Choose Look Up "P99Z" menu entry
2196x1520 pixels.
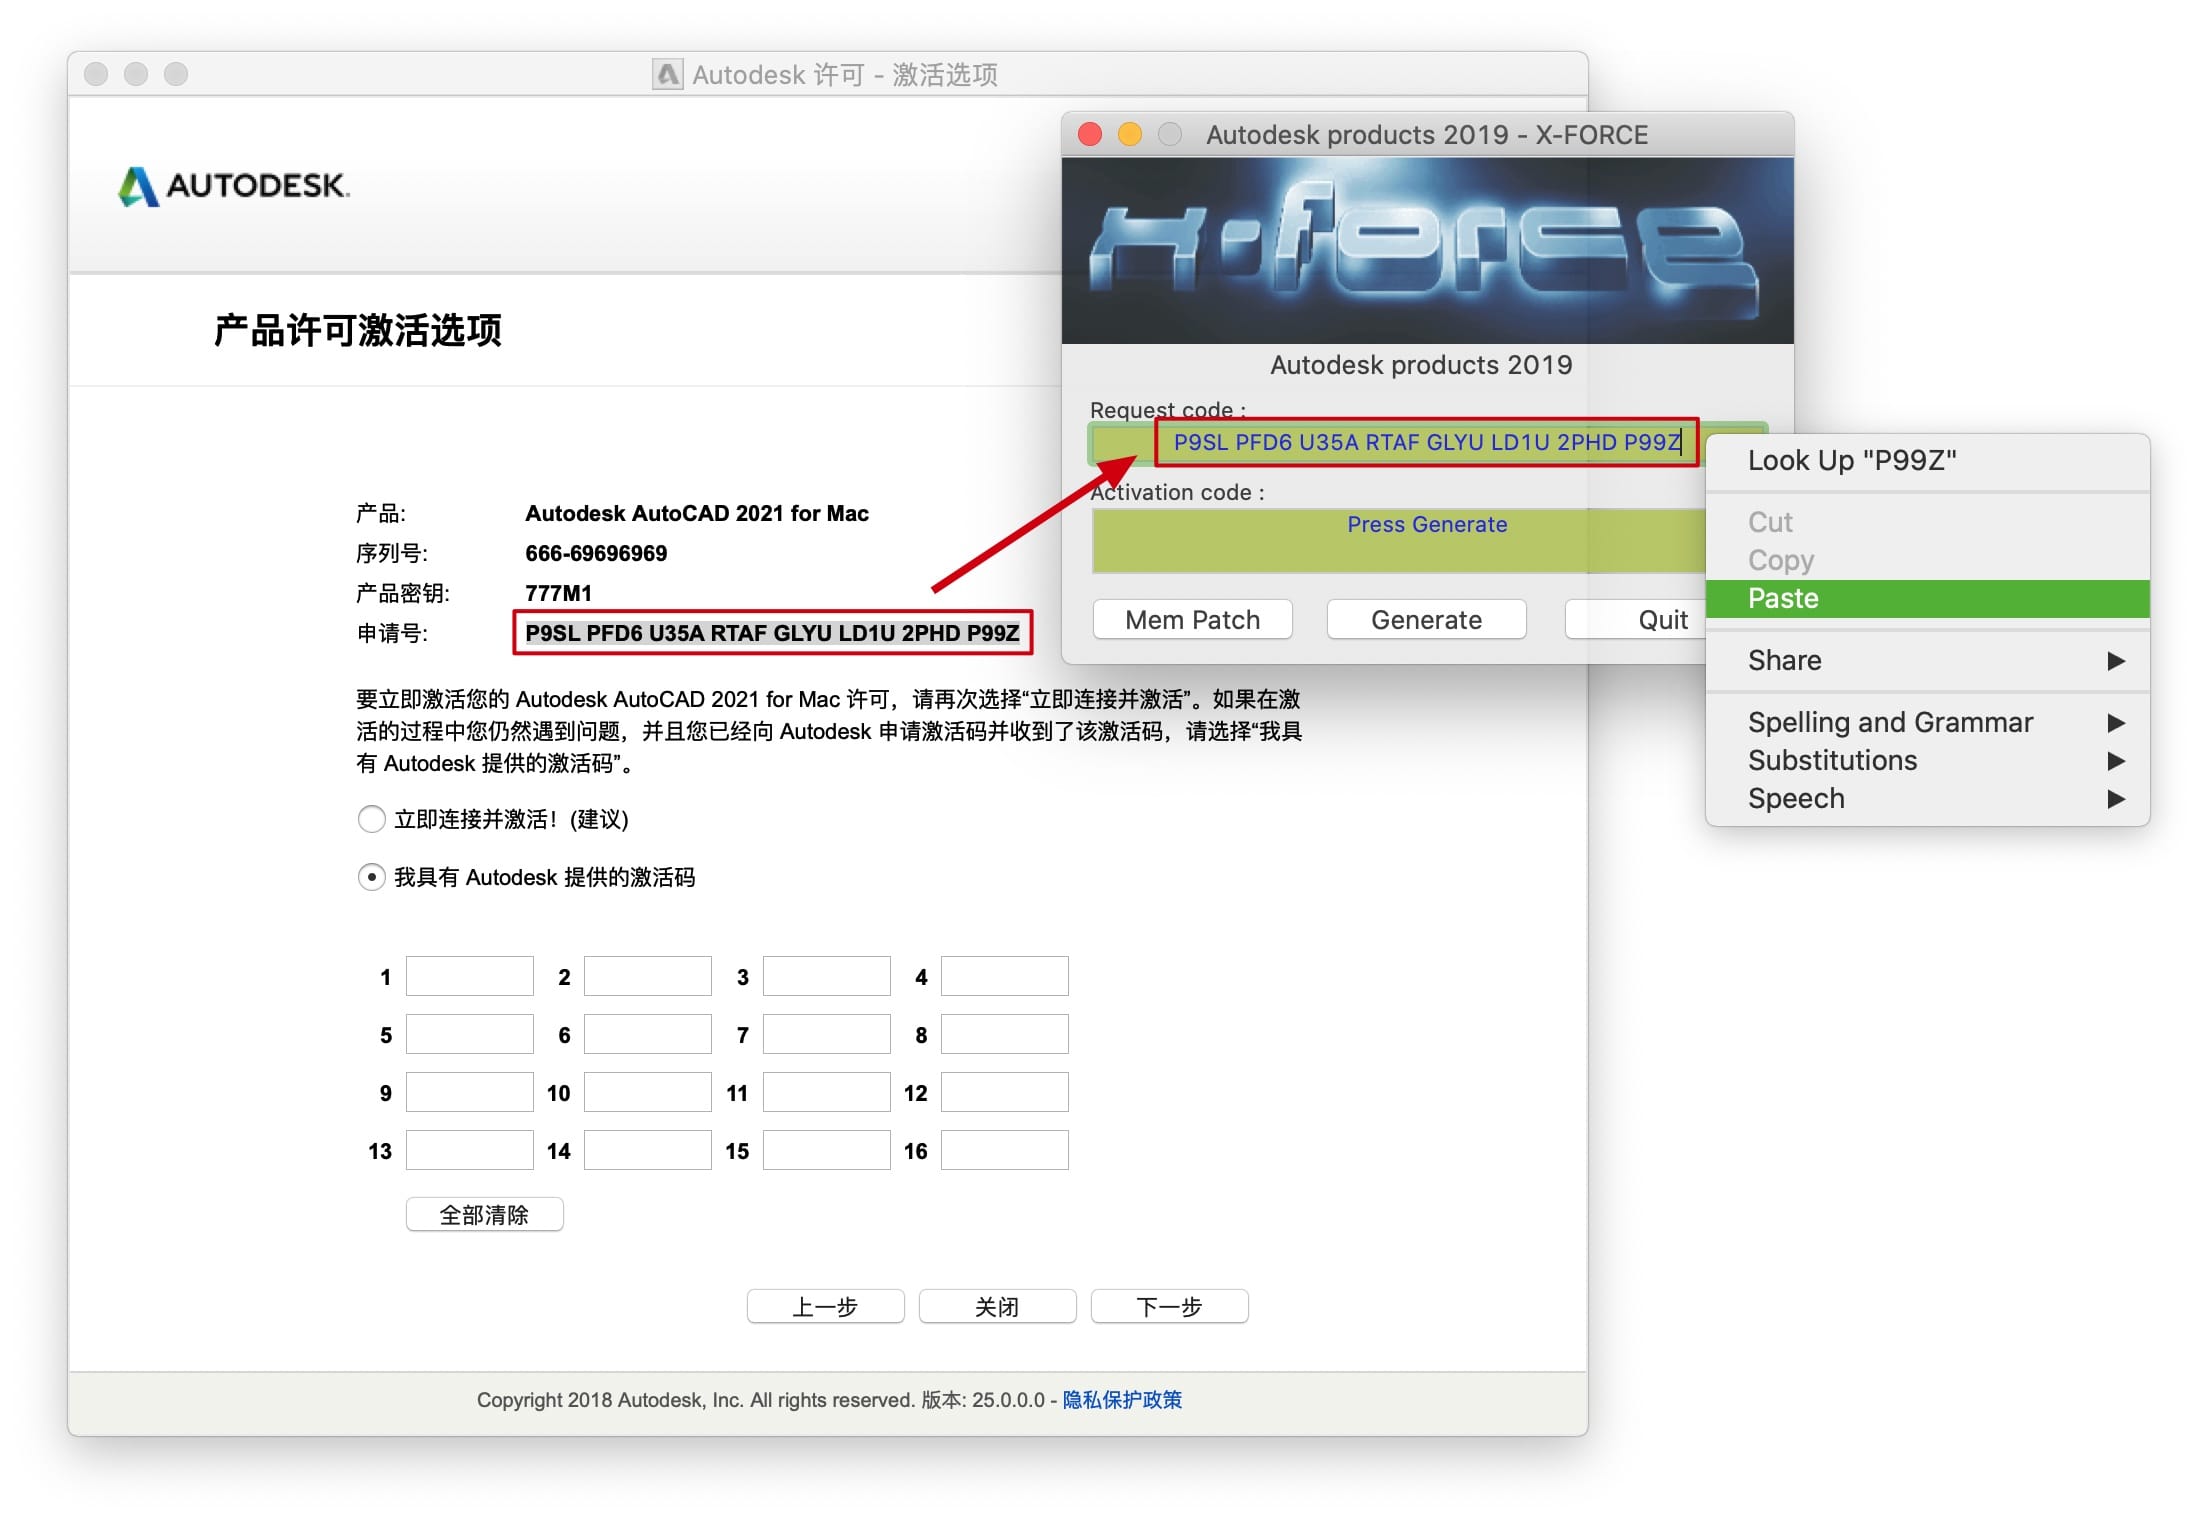pyautogui.click(x=1851, y=461)
